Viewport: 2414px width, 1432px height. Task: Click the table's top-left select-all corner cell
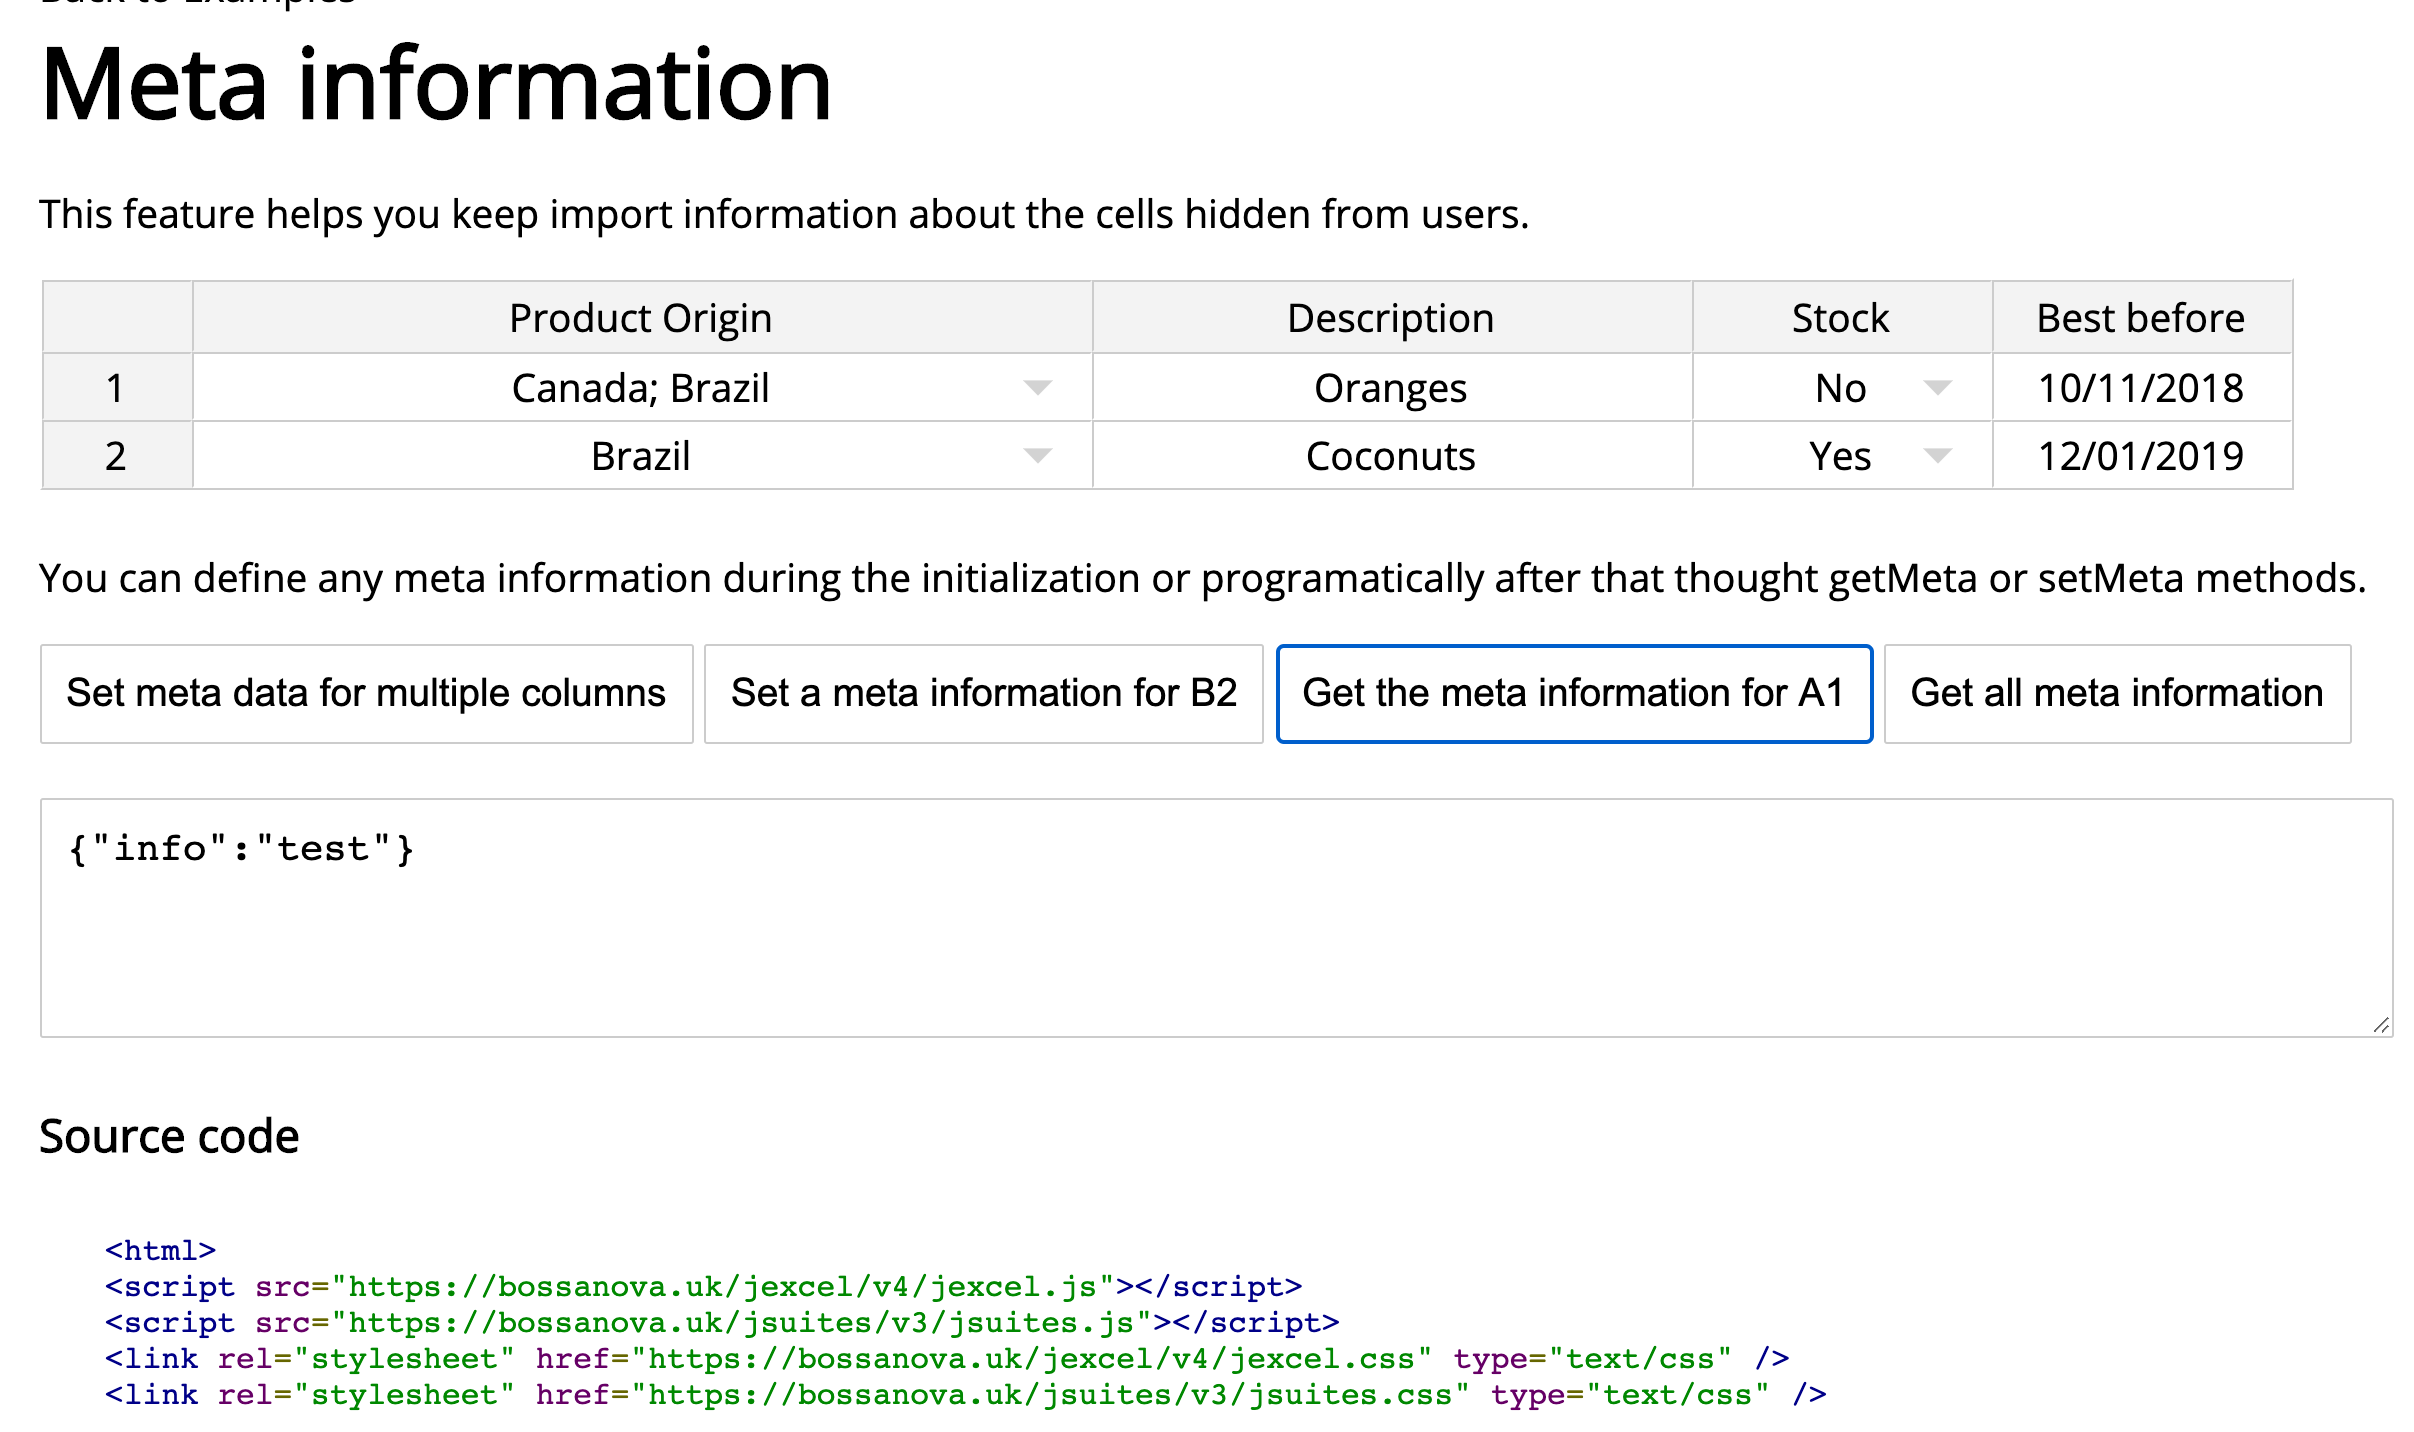coord(117,318)
